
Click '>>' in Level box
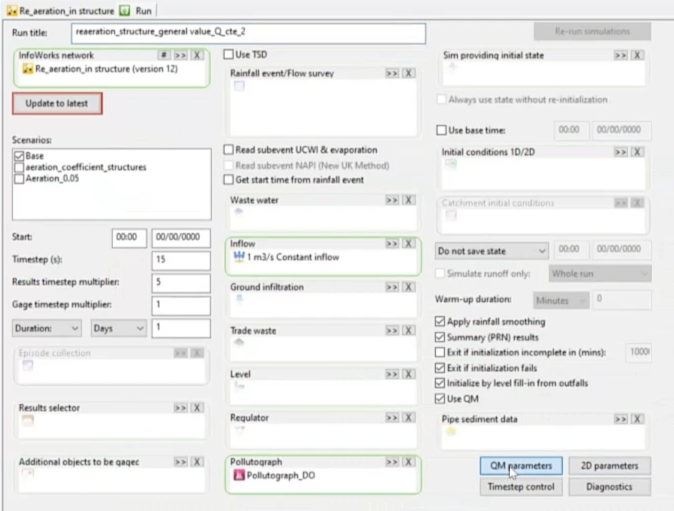392,374
